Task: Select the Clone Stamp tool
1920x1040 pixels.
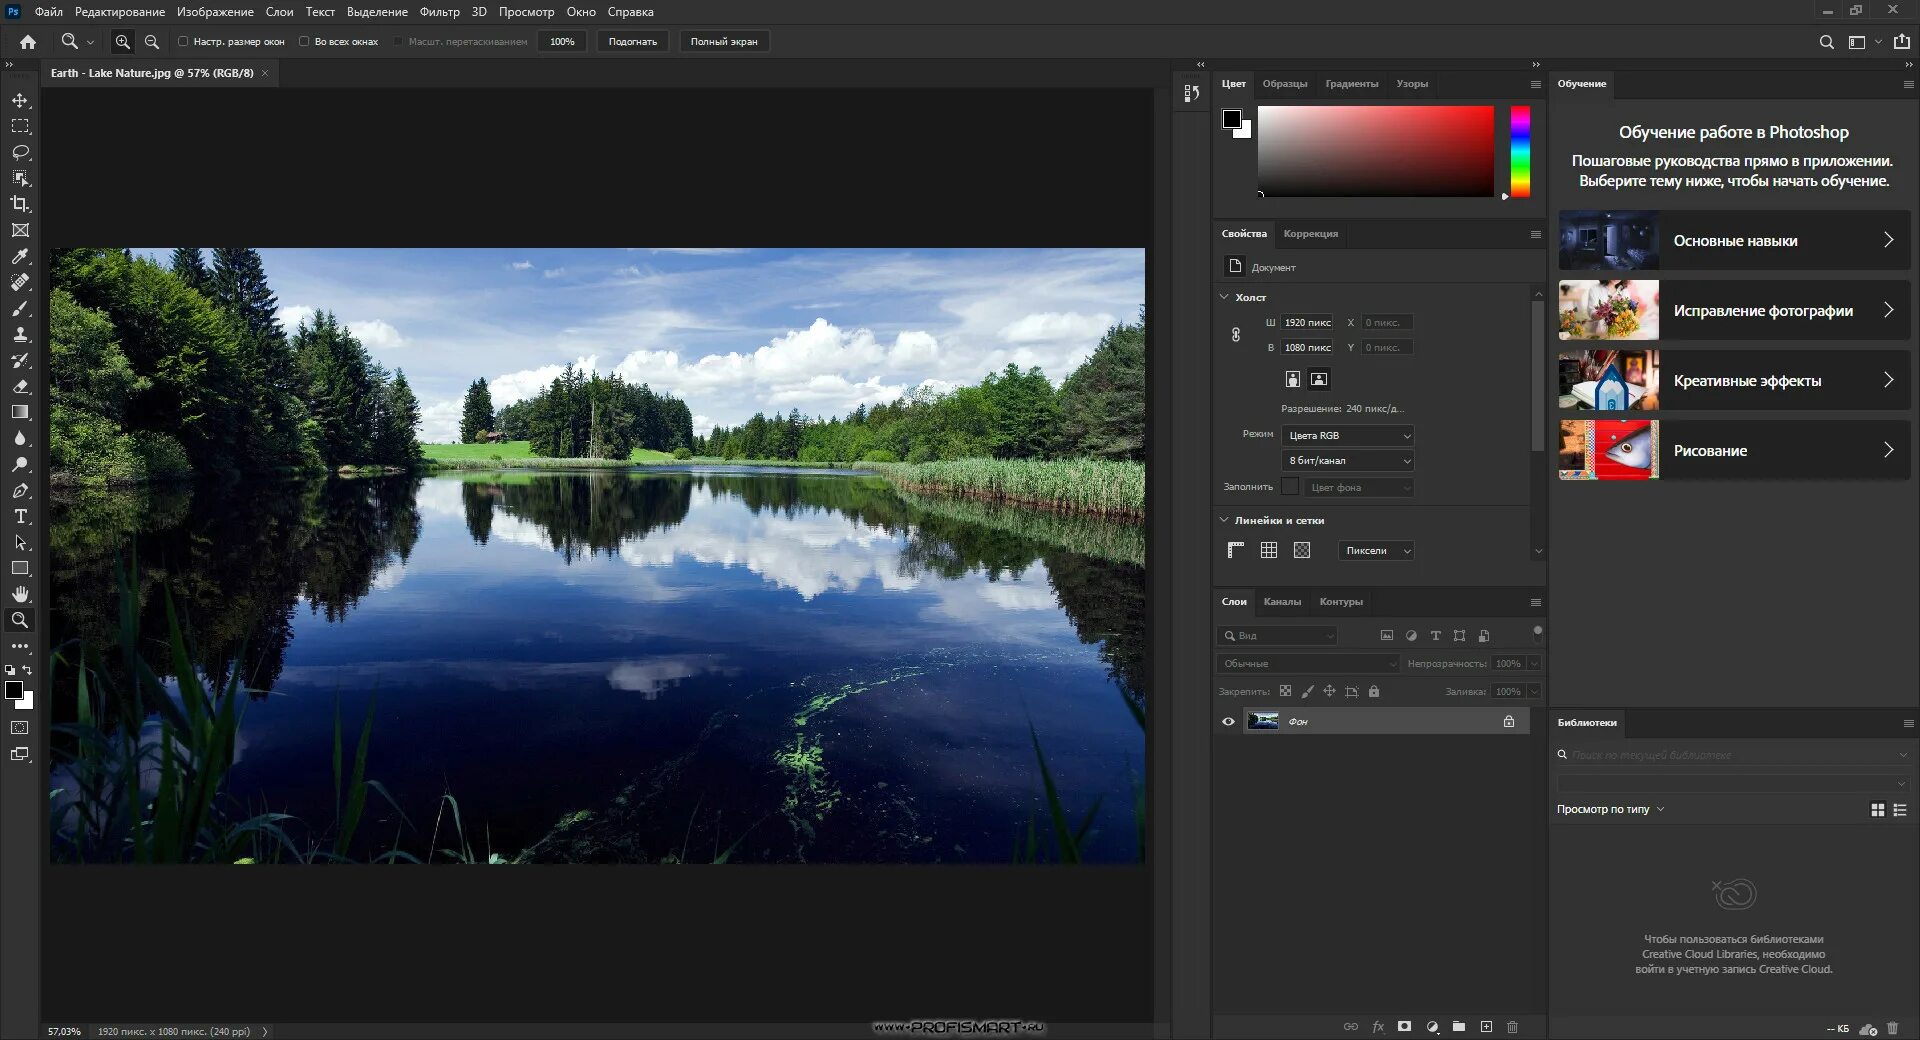Action: [20, 334]
